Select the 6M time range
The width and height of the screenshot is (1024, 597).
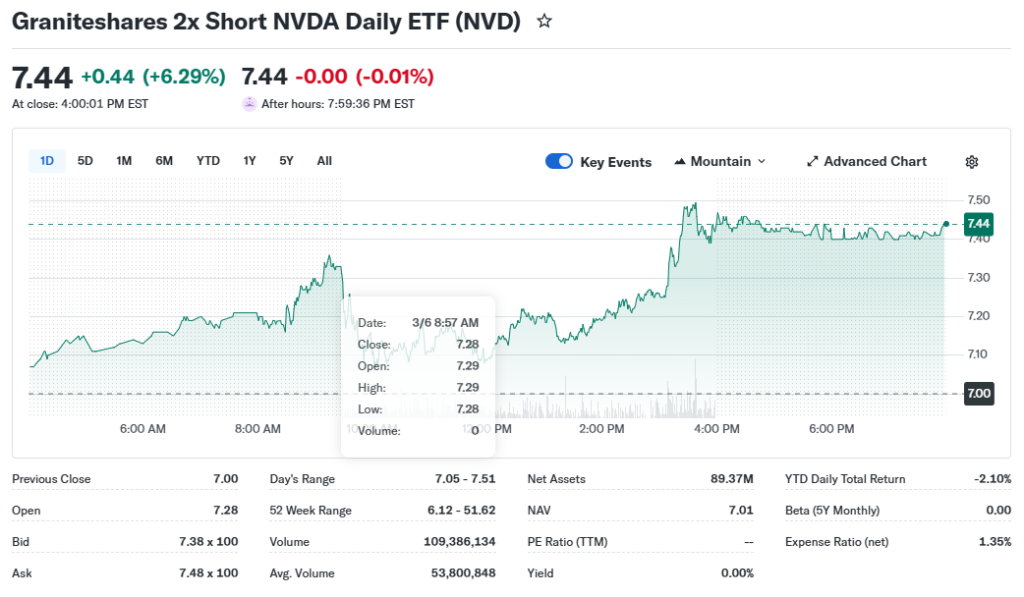[164, 161]
